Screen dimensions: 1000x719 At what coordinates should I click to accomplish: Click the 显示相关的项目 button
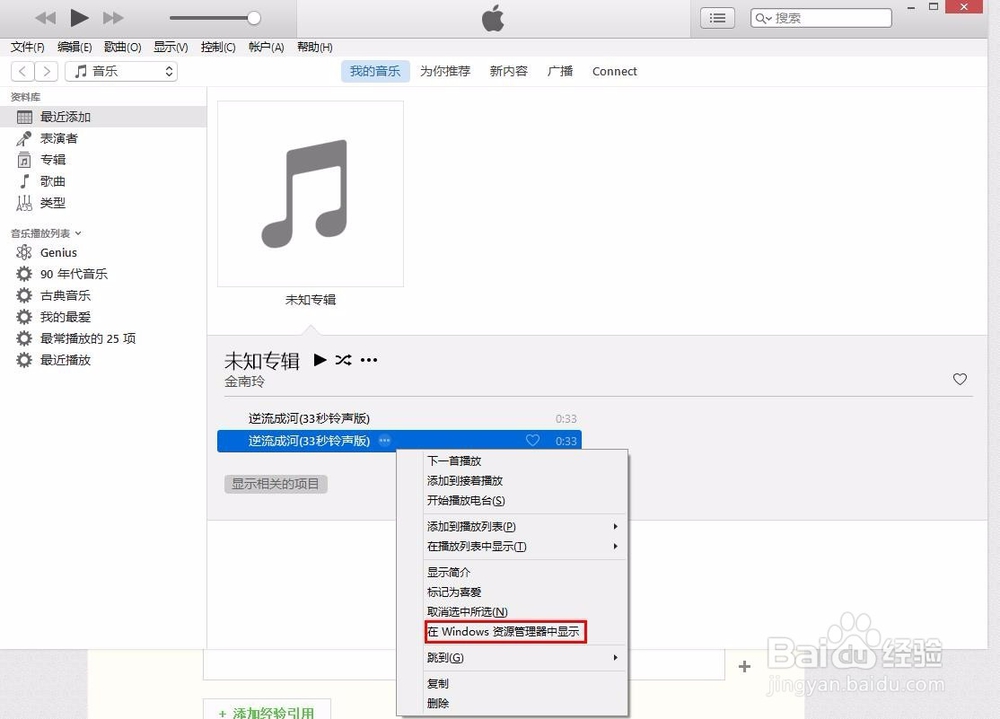click(275, 483)
